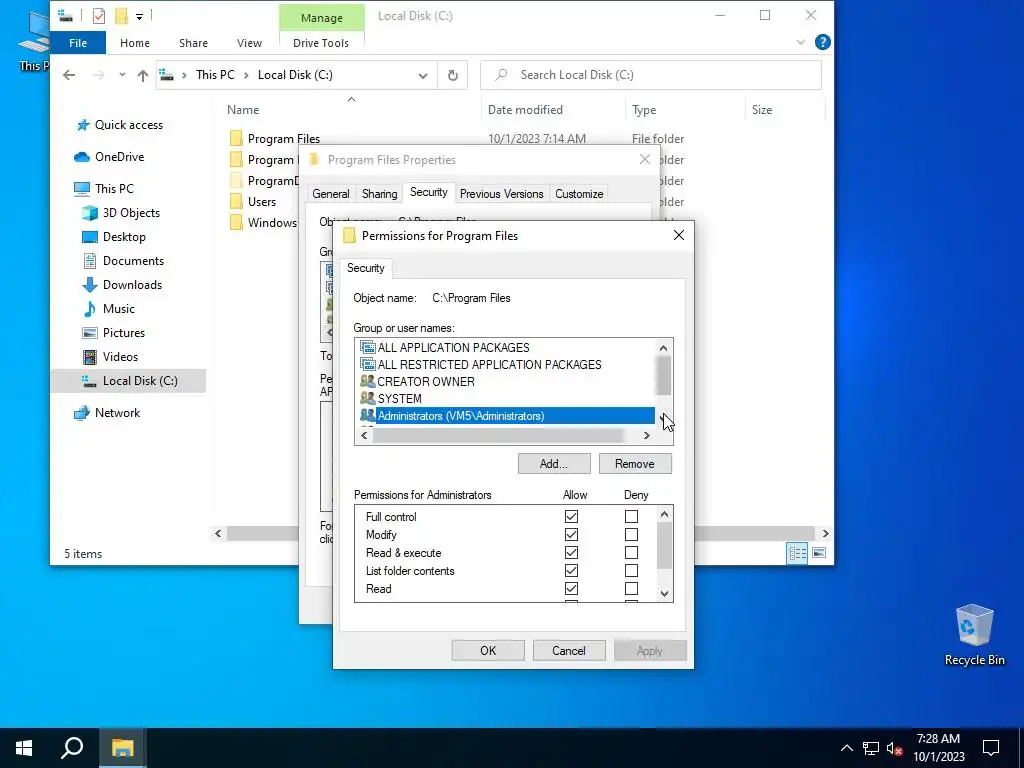The height and width of the screenshot is (768, 1024).
Task: Expand ribbon chevron near help icon
Action: tap(801, 42)
